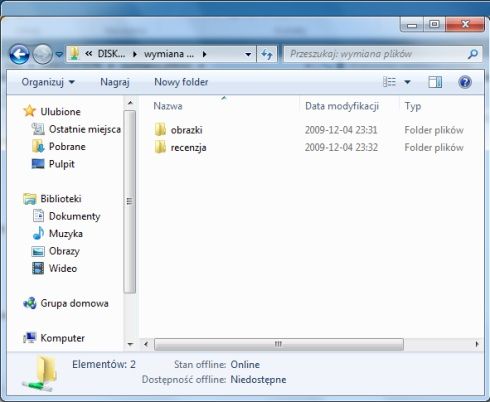This screenshot has height=402, width=490.
Task: Click the Nowy folder button
Action: coord(181,82)
